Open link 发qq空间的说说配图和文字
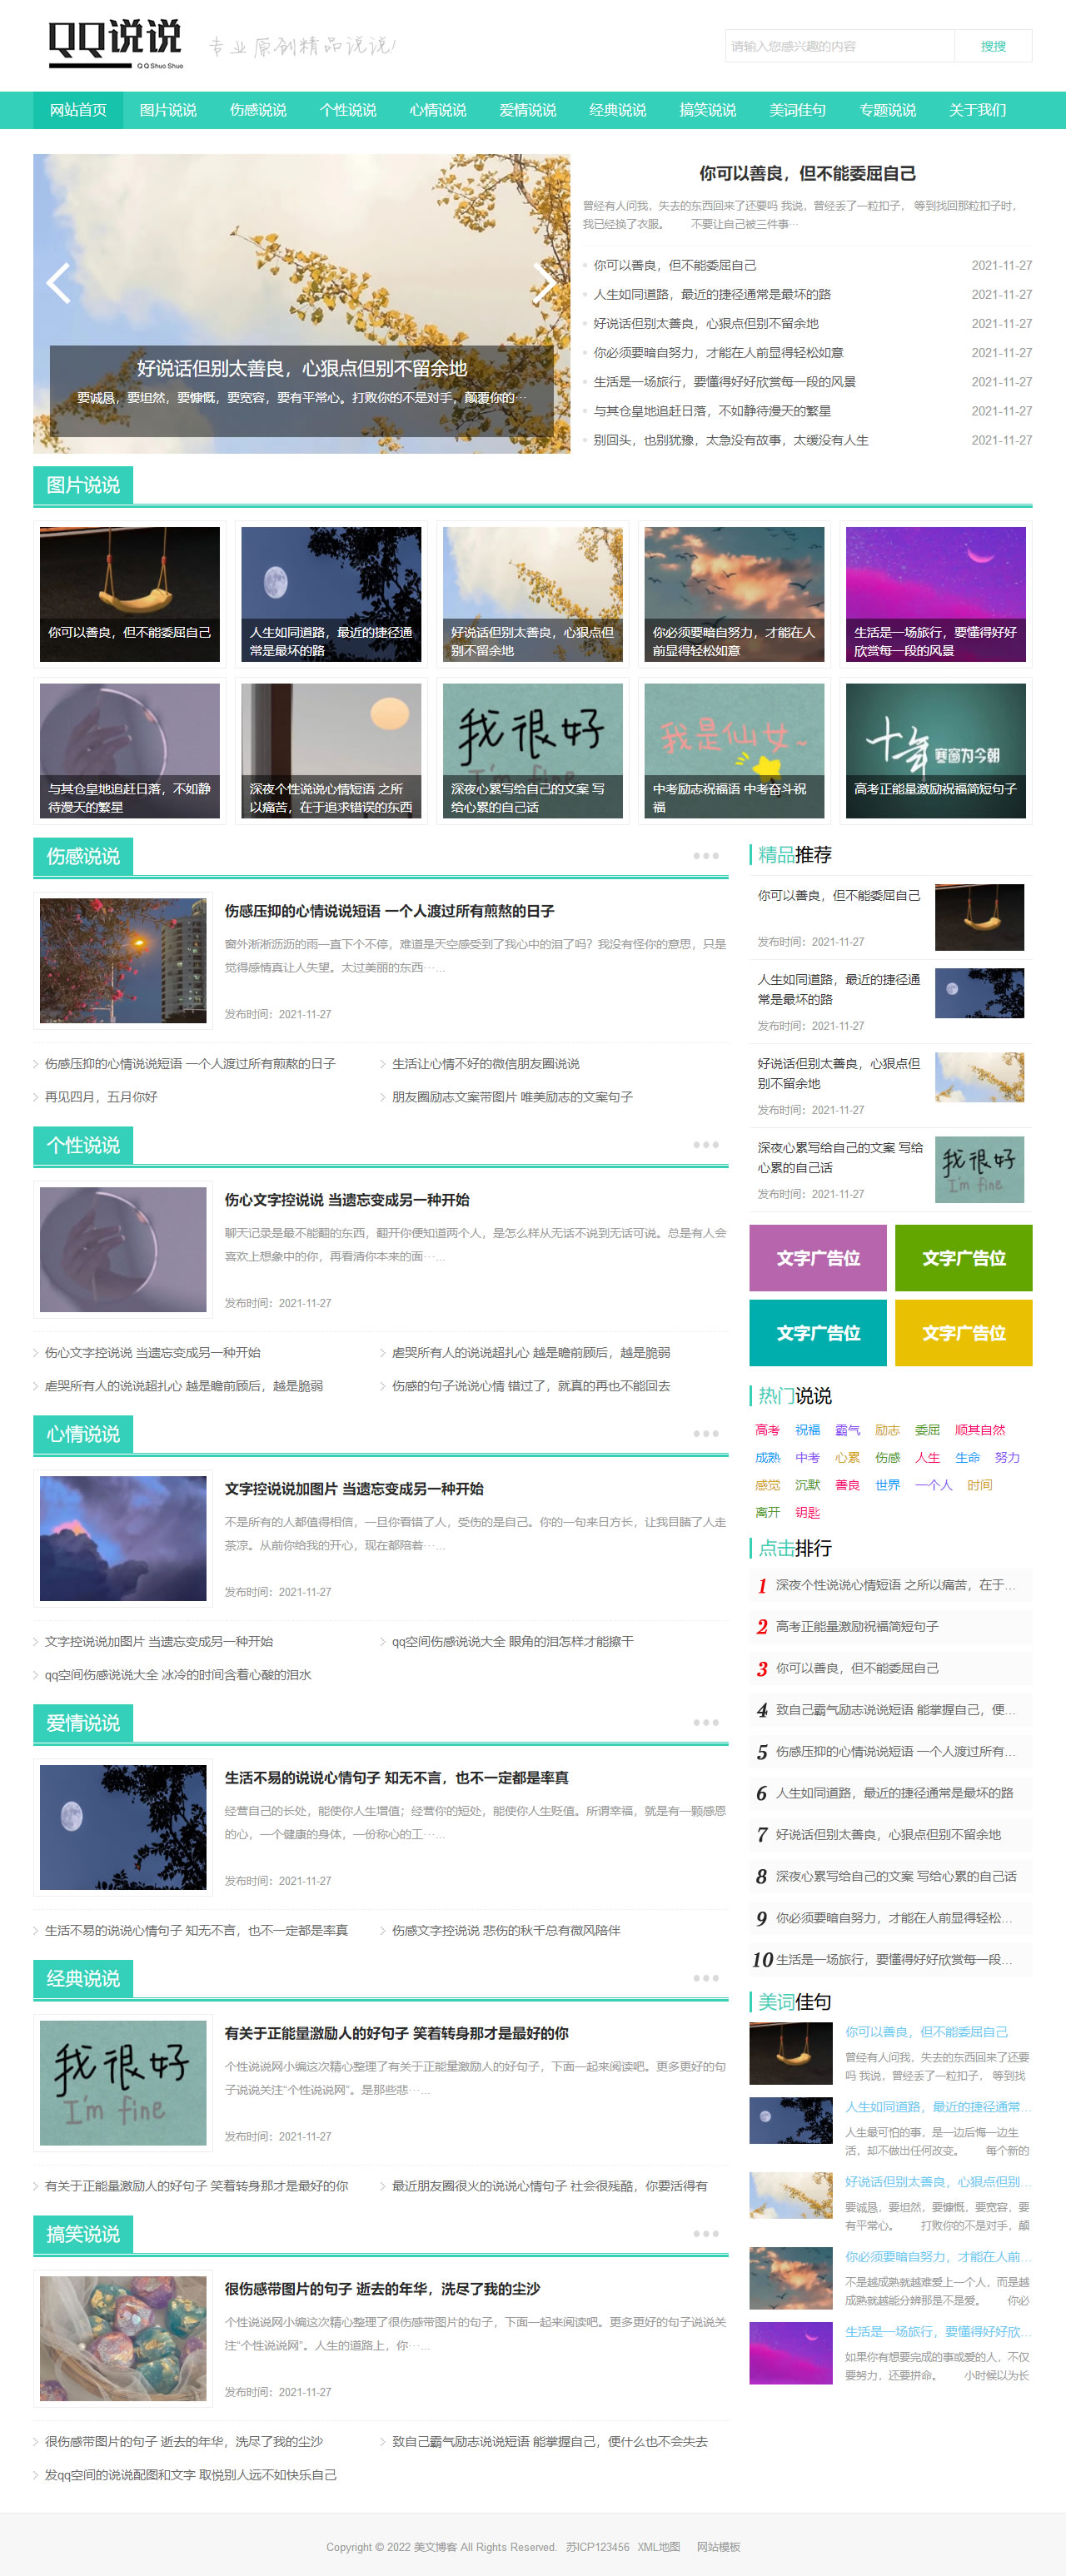The image size is (1066, 2576). coord(191,2475)
